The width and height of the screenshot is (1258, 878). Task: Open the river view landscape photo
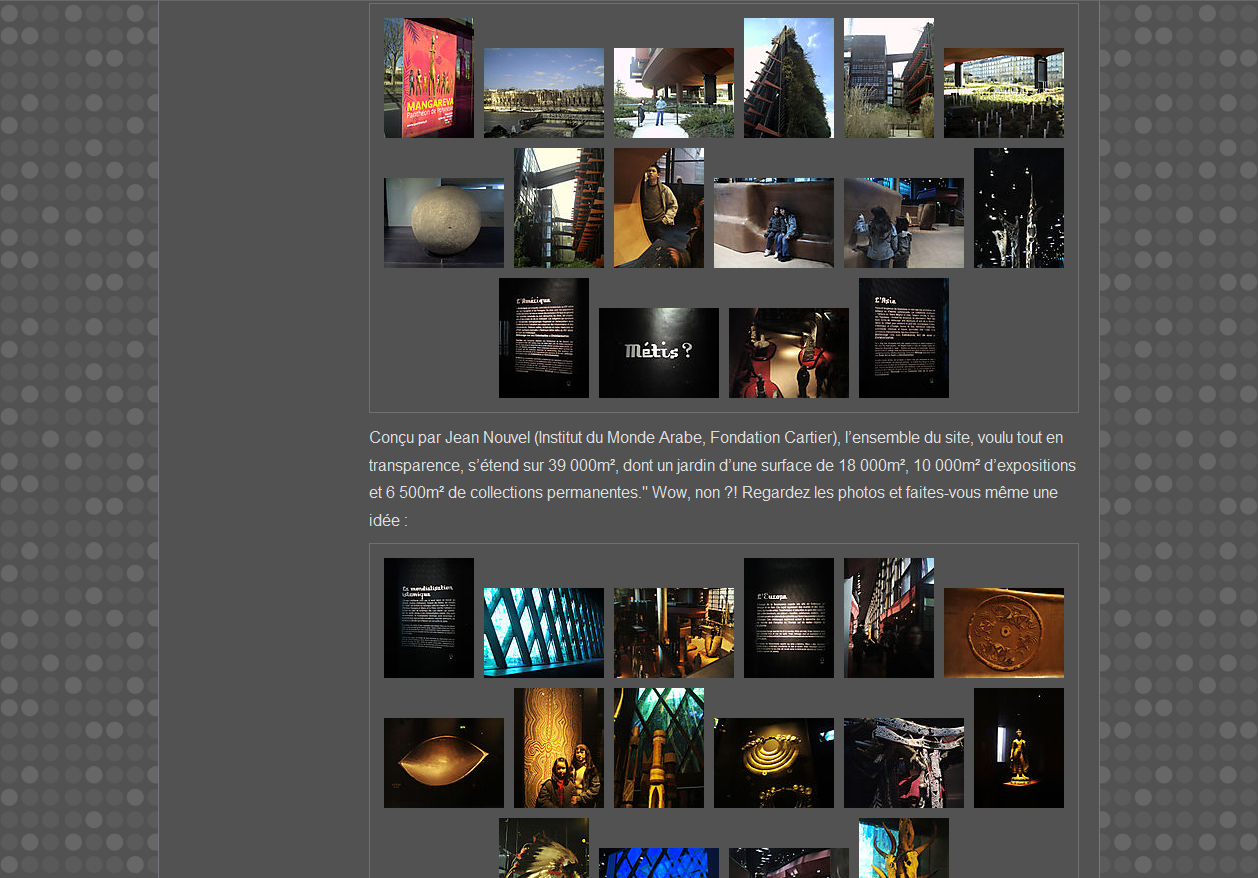click(543, 93)
